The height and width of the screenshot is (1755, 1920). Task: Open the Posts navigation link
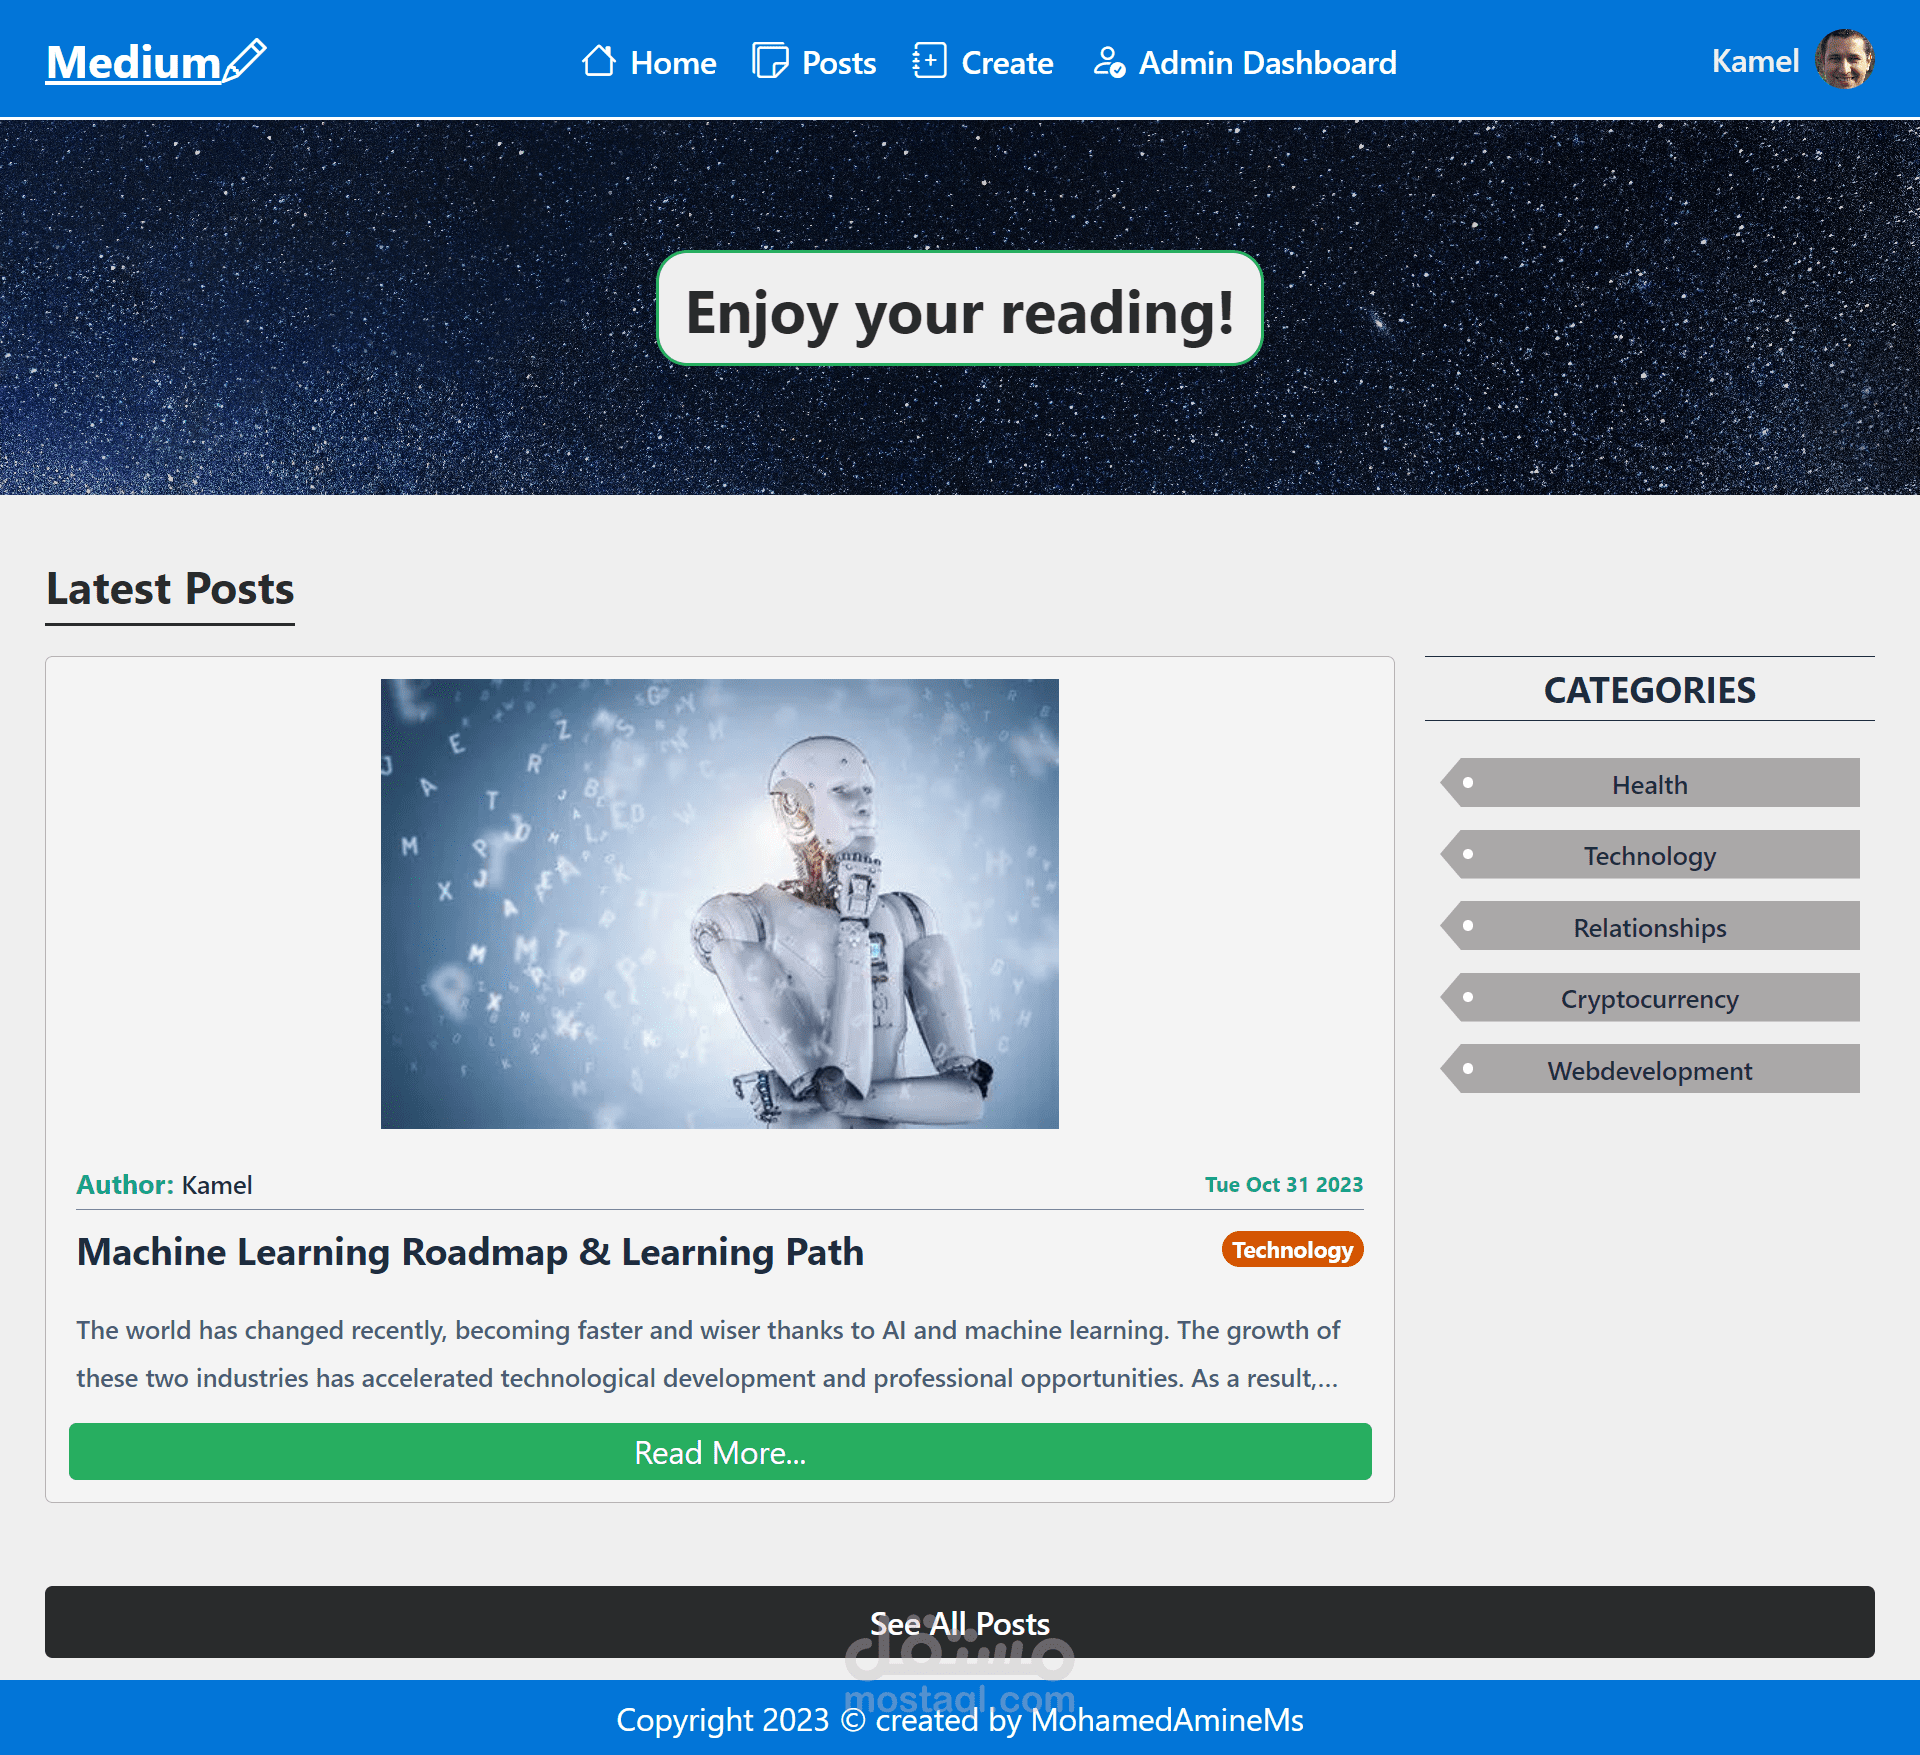(838, 63)
